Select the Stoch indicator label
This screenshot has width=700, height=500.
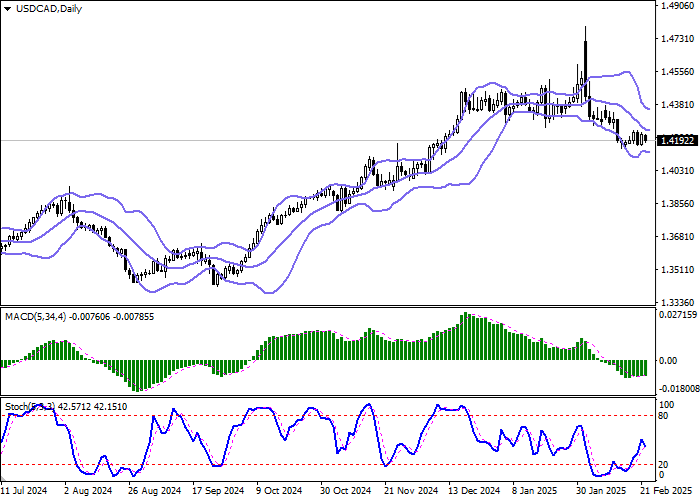[20, 406]
